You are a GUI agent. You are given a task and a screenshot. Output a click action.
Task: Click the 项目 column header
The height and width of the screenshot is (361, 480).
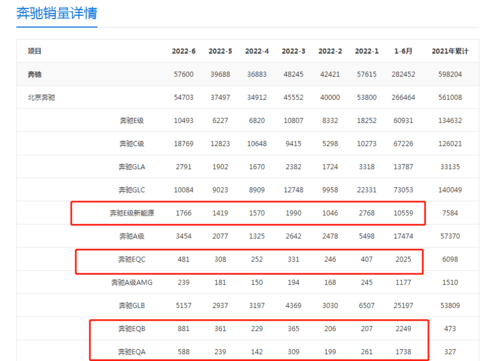tap(35, 51)
